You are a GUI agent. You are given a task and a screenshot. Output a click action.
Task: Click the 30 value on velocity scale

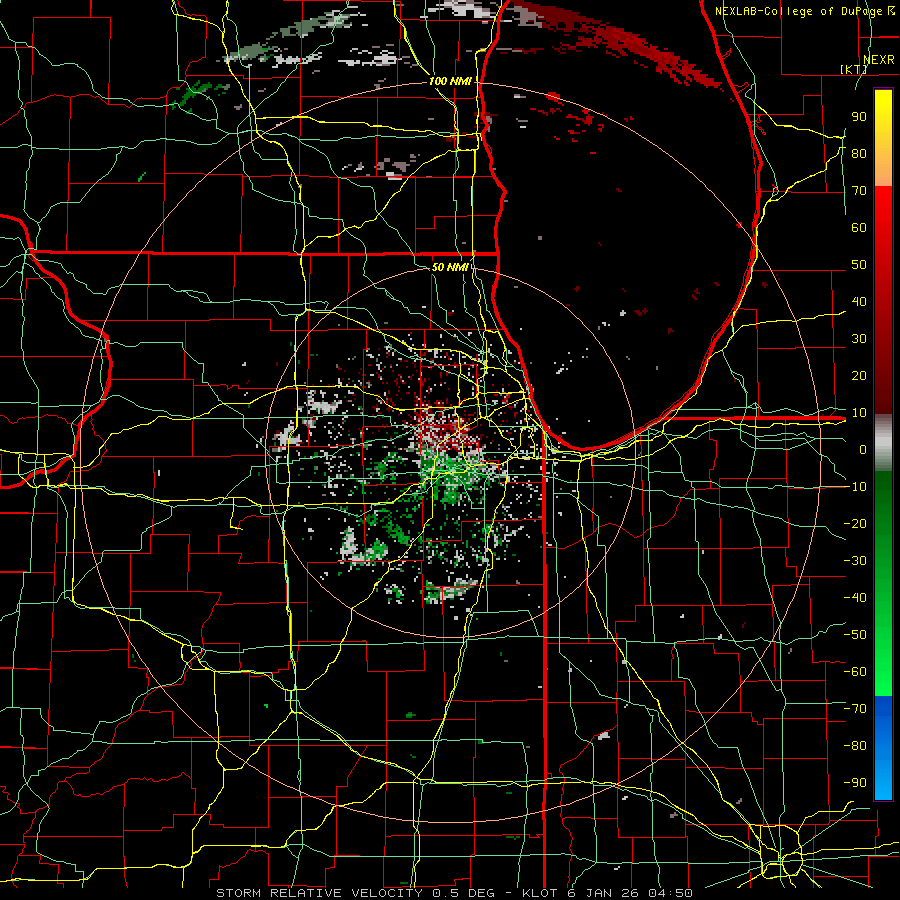859,339
